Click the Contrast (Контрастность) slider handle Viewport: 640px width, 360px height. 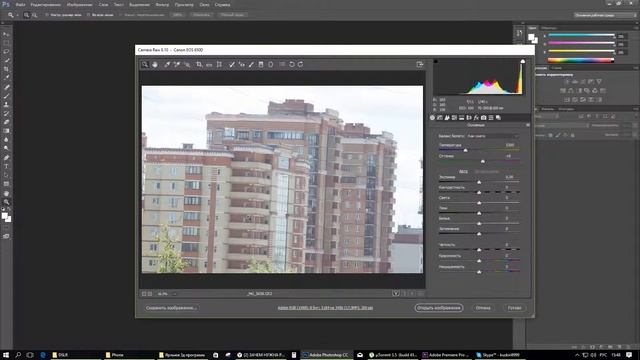pyautogui.click(x=479, y=192)
